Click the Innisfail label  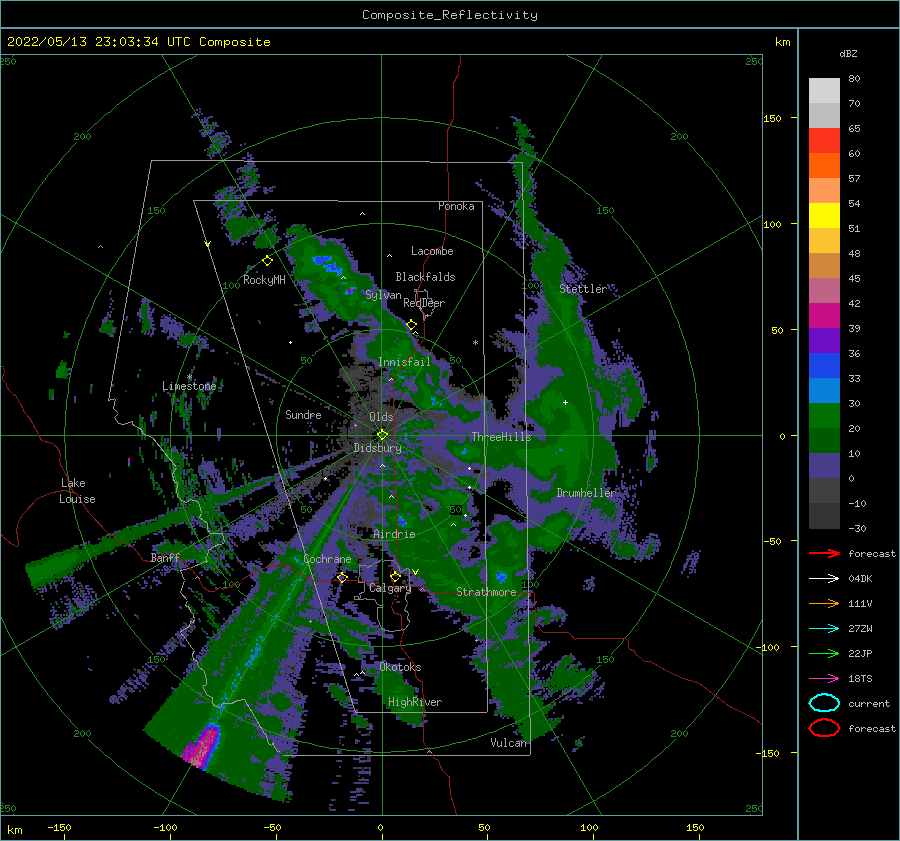coord(405,362)
